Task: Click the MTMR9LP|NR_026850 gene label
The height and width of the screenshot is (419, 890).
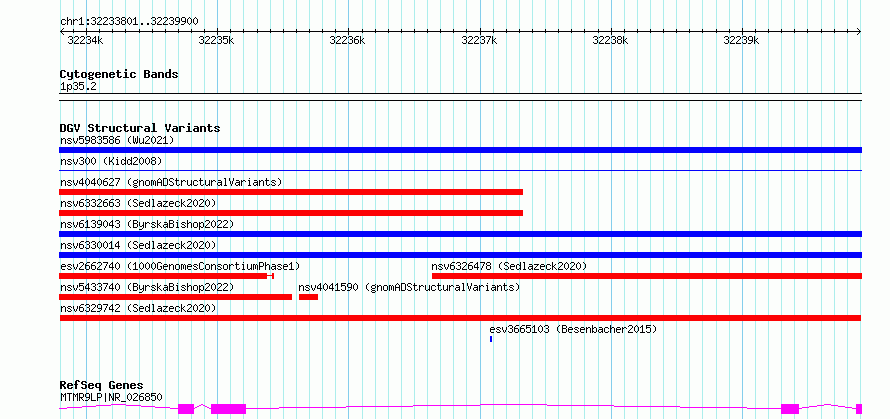Action: point(111,397)
